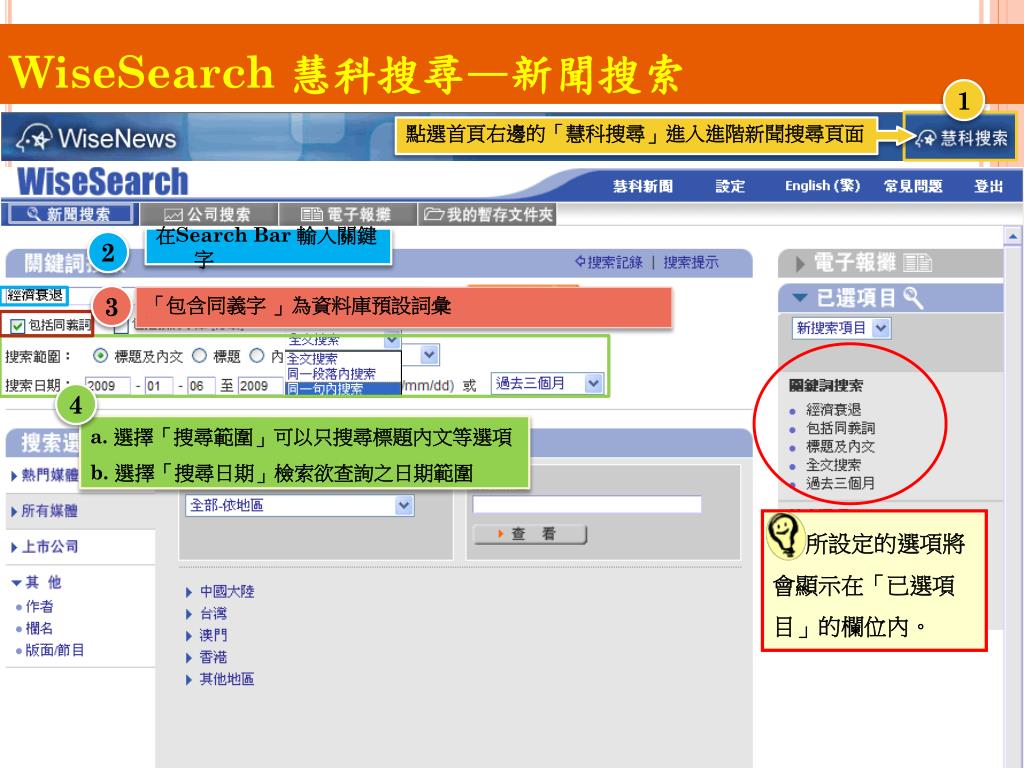1024x768 pixels.
Task: Click 登出 to log out
Action: (x=988, y=186)
